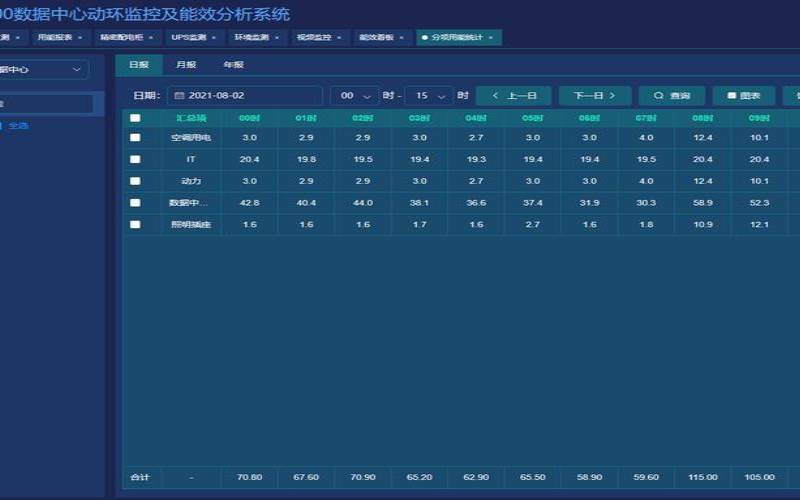Check the IT row checkbox
This screenshot has width=800, height=500.
pos(135,159)
